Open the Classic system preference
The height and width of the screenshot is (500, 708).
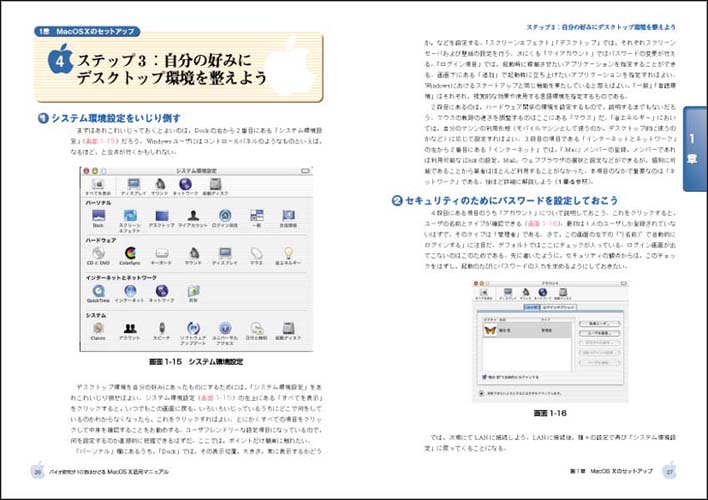(96, 327)
